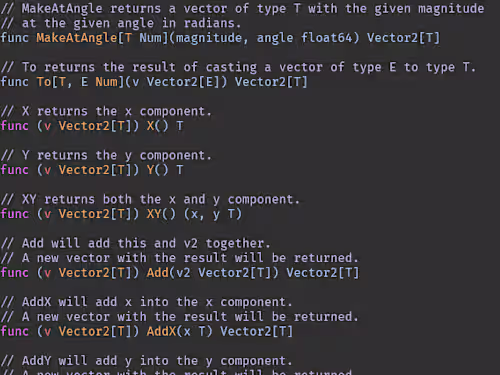
Task: Click the '(x, y T)' return values of XY
Action: click(x=212, y=214)
